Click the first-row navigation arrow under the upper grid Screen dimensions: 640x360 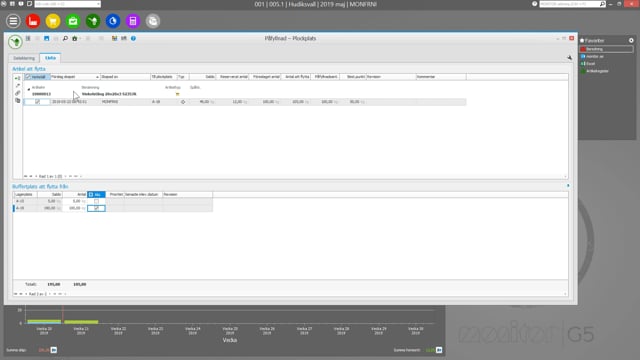tap(26, 176)
